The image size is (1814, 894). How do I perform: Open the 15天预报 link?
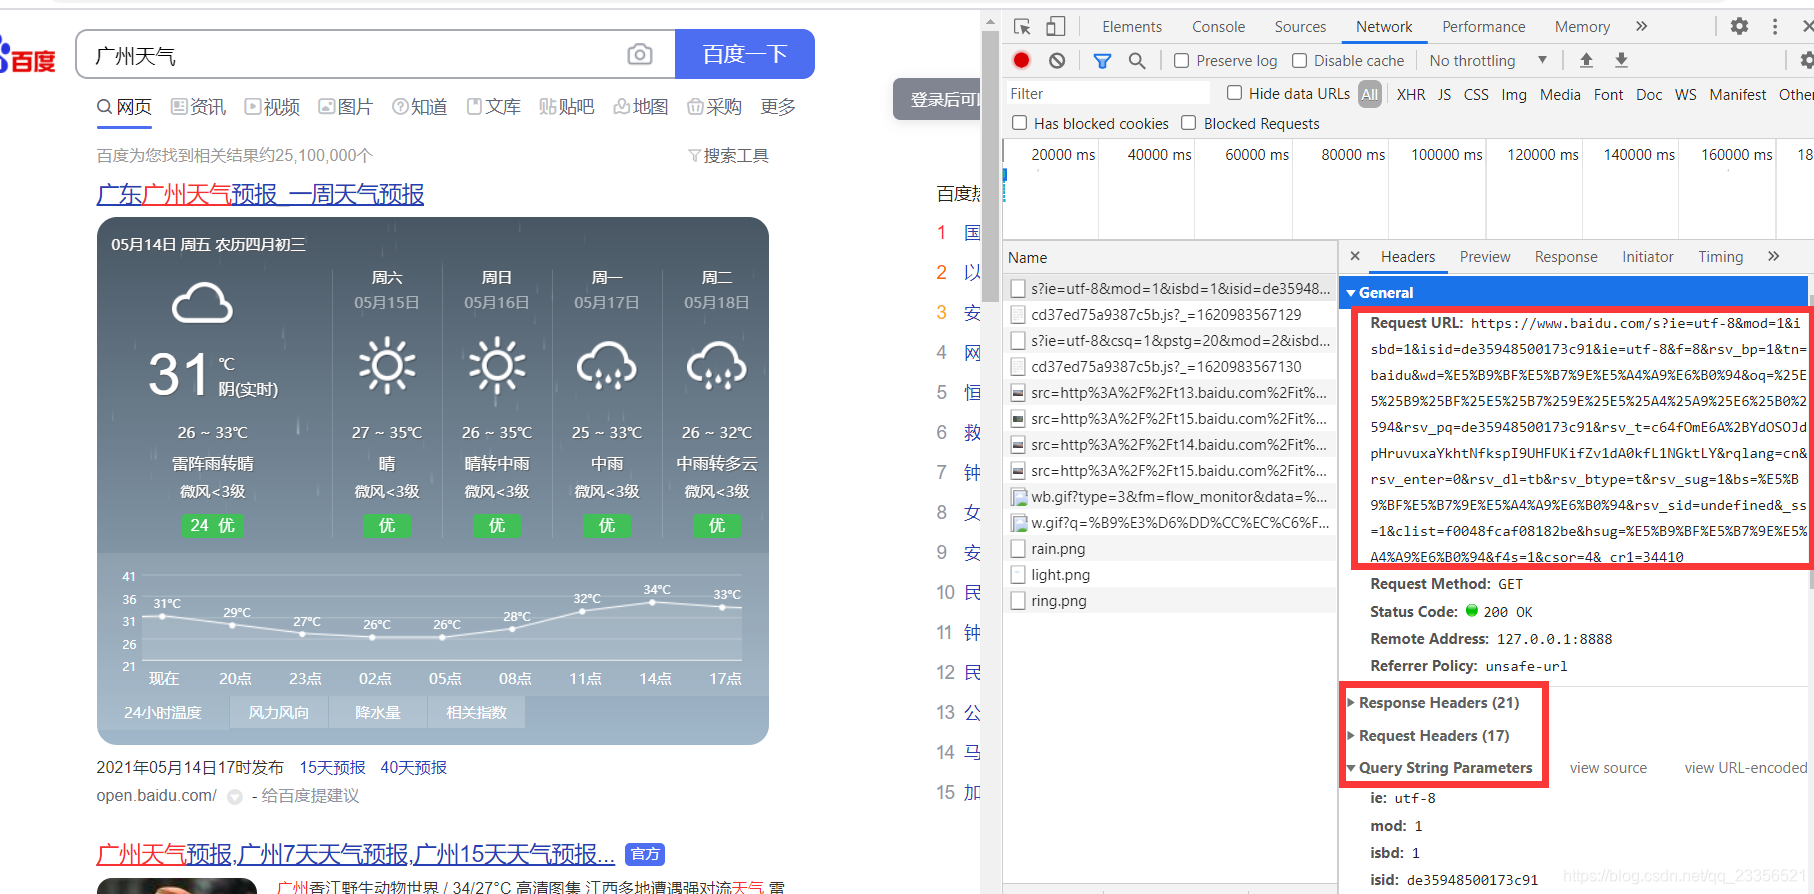[x=332, y=768]
